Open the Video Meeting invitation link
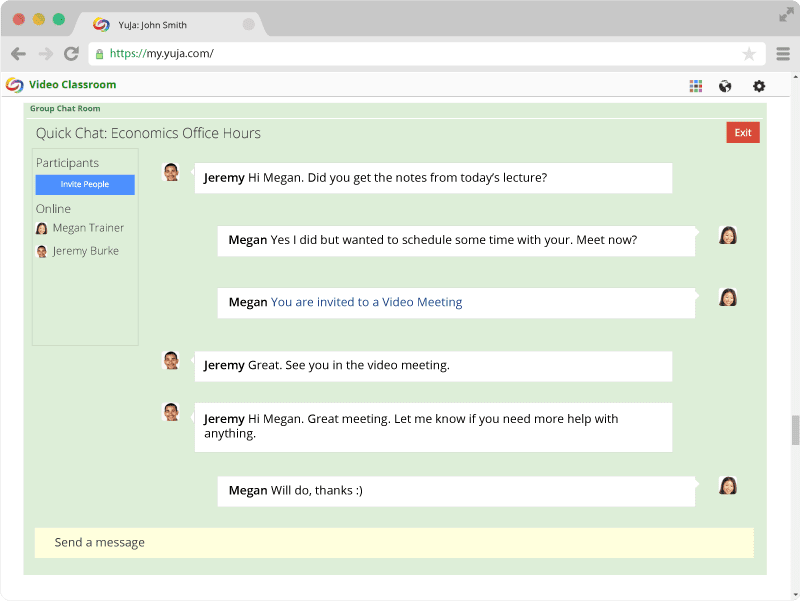 point(366,302)
